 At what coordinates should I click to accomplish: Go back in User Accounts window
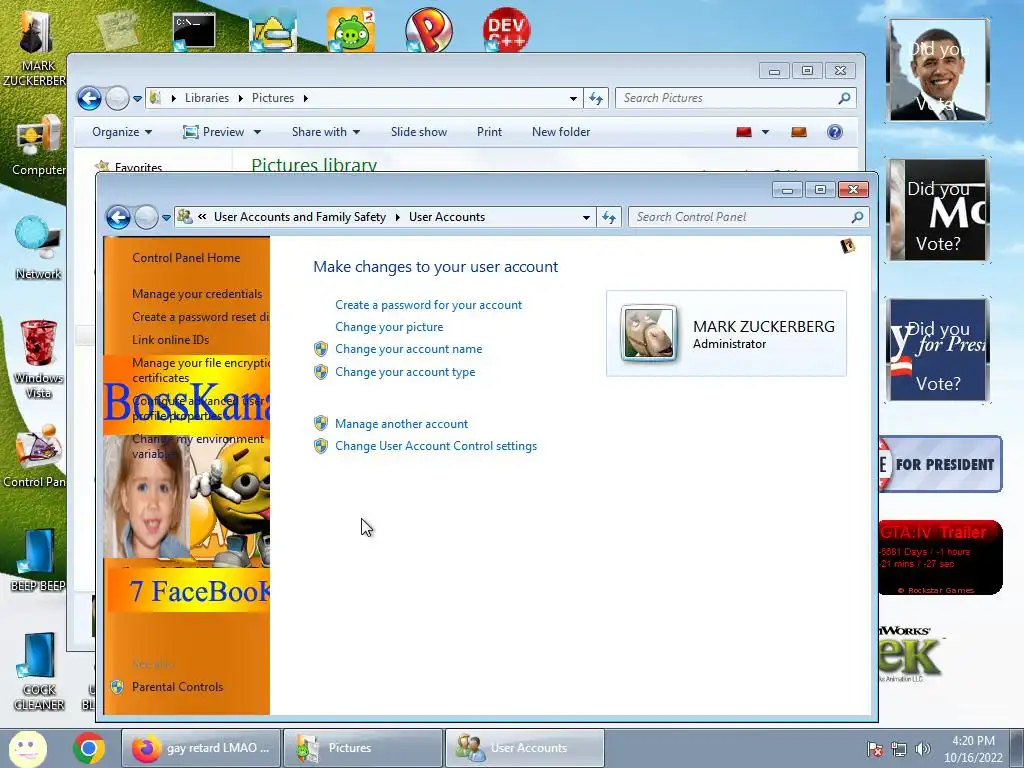click(x=118, y=217)
